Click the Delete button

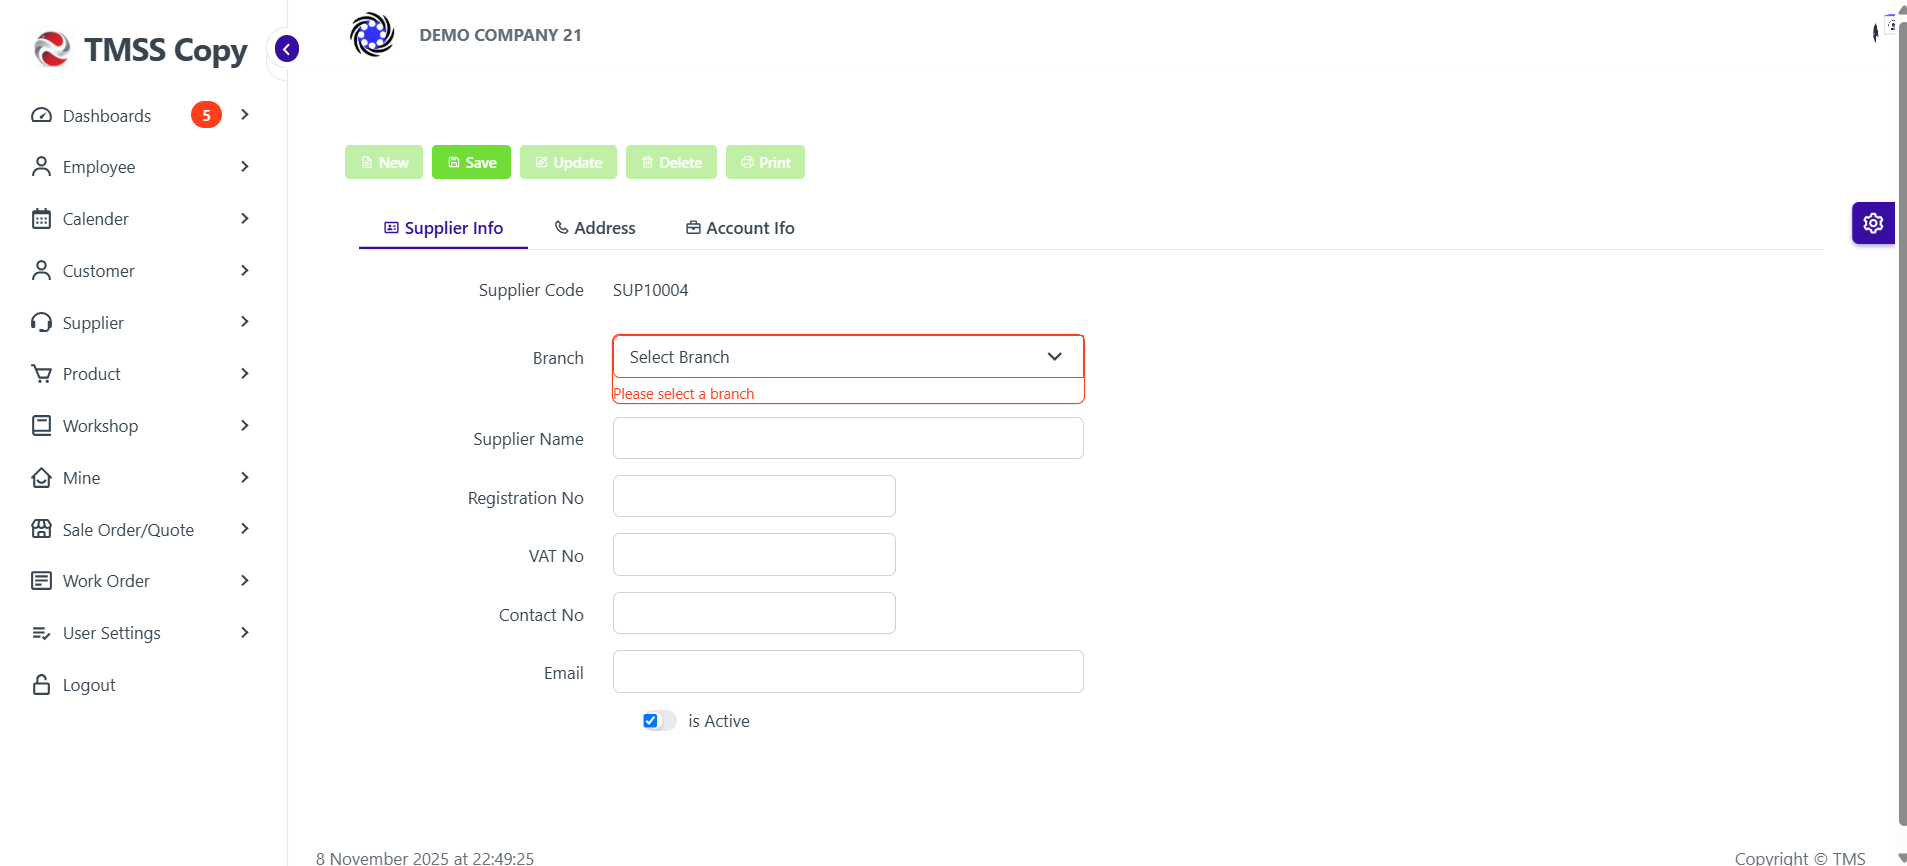tap(671, 162)
